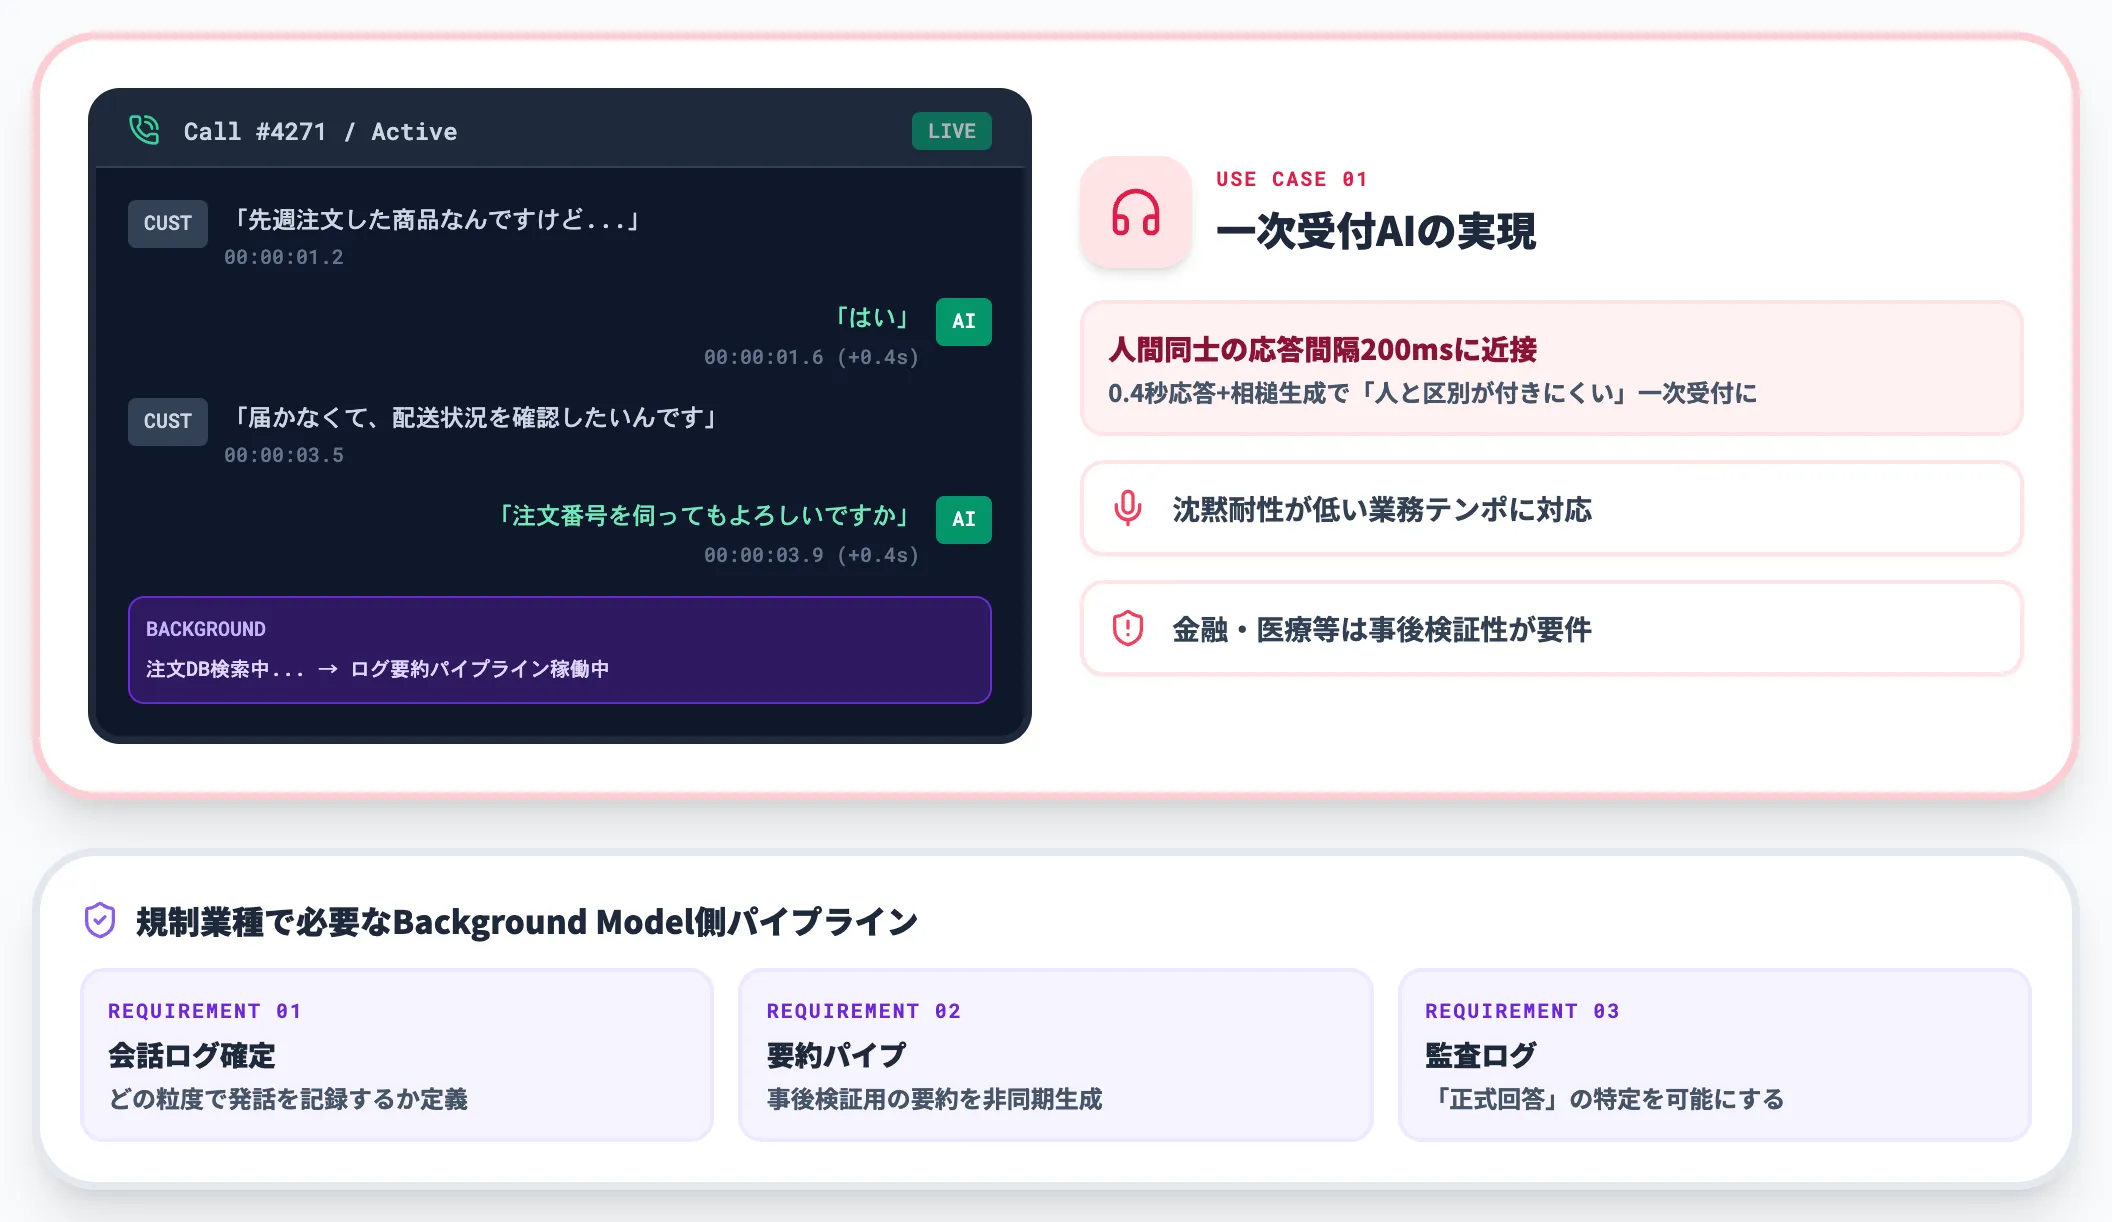The height and width of the screenshot is (1222, 2112).
Task: Click the 監査ログ title
Action: (x=1480, y=1055)
